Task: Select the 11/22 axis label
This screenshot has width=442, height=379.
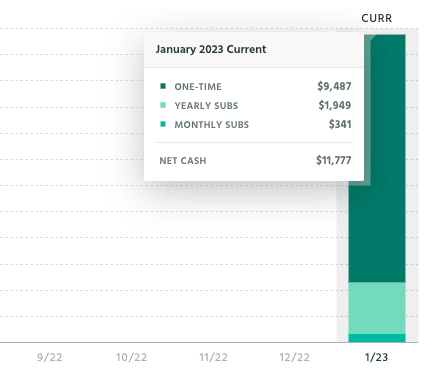Action: coord(213,357)
